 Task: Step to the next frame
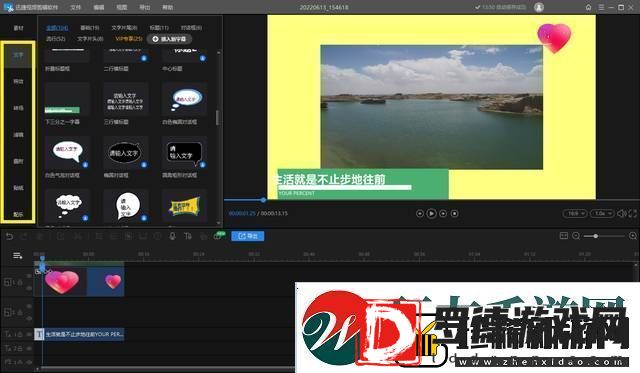[443, 213]
